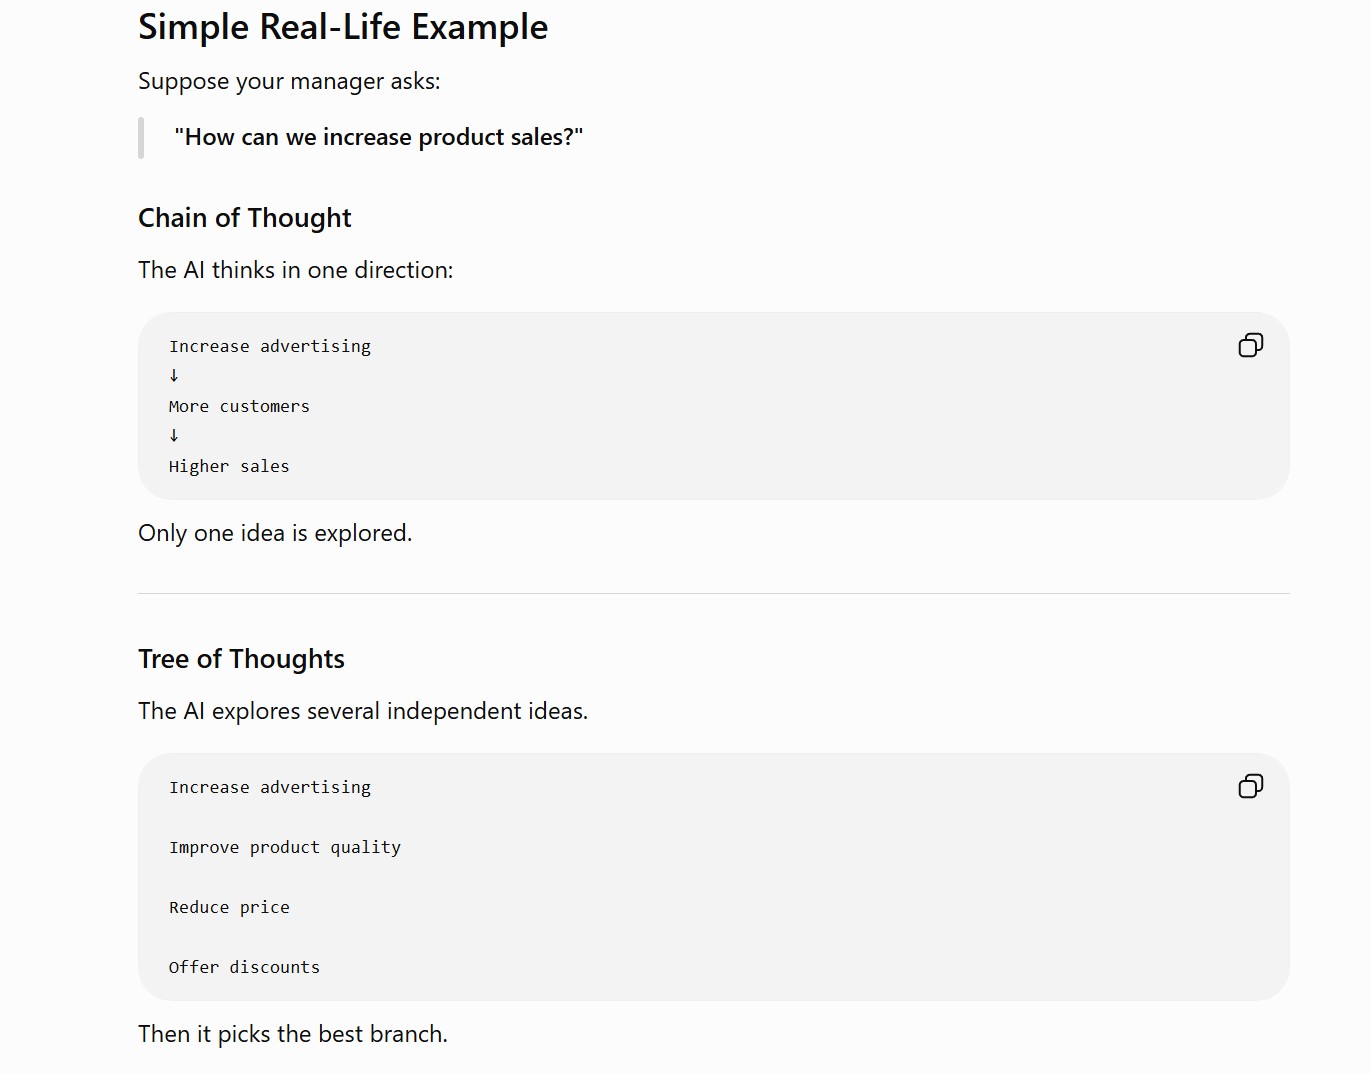Image resolution: width=1371 pixels, height=1074 pixels.
Task: Click the Simple Real-Life Example heading
Action: (343, 27)
